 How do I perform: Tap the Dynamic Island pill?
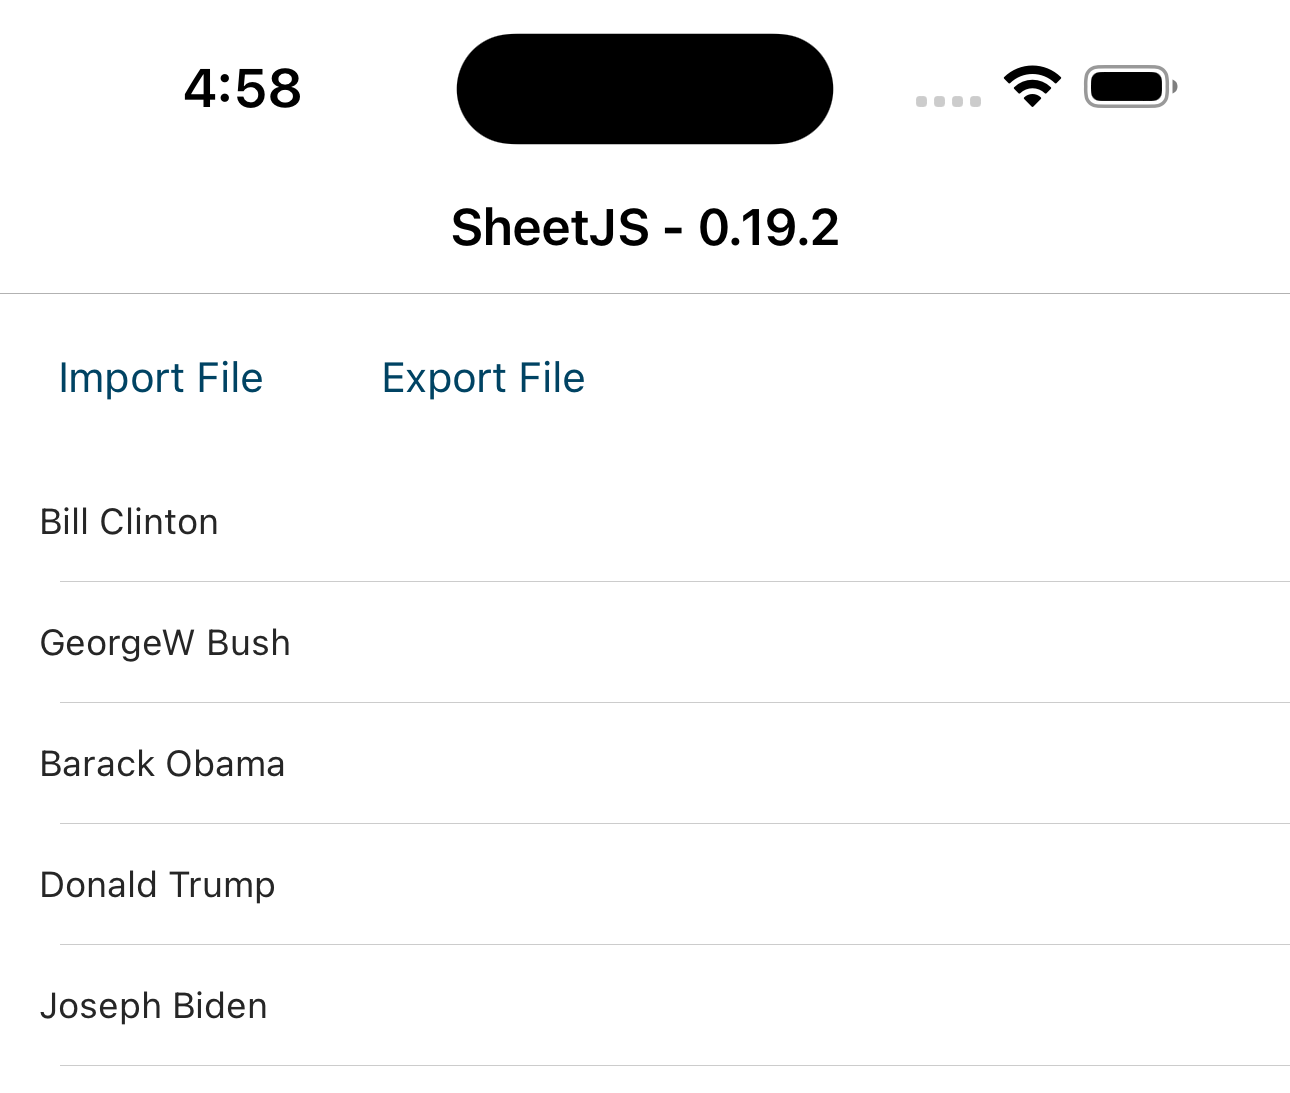(645, 89)
